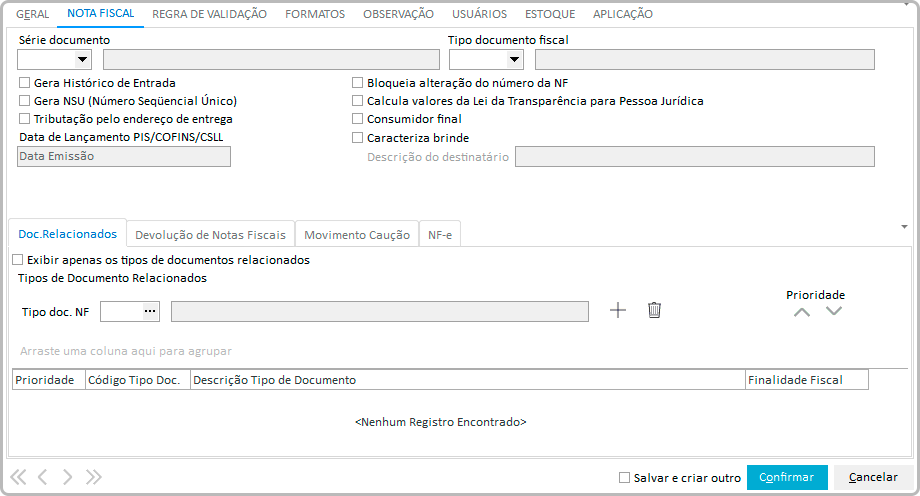Toggle Exibir apenas os tipos de documentos relacionados

pyautogui.click(x=18, y=259)
